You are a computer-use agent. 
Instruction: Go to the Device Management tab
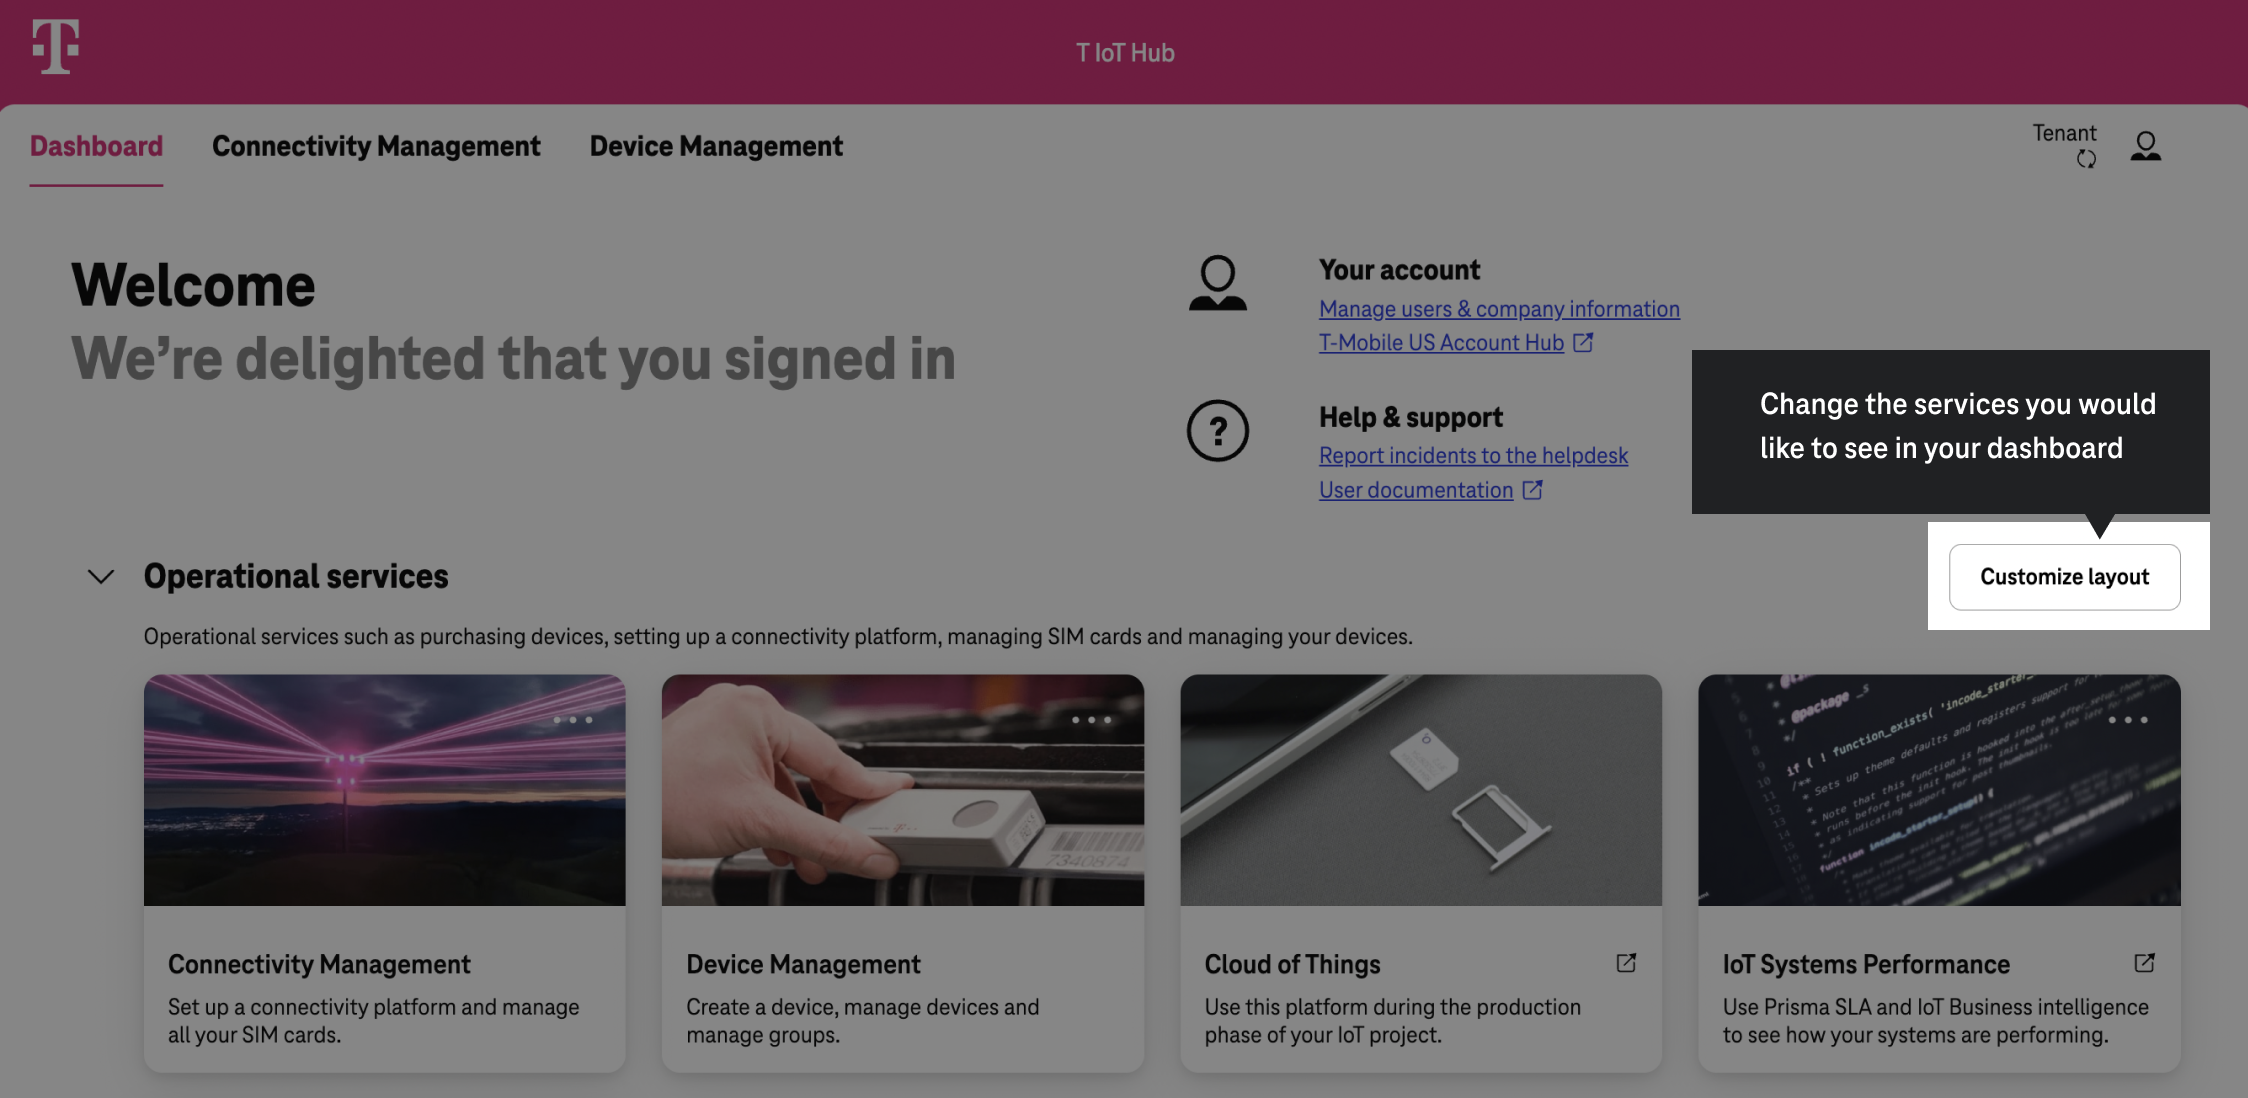(x=716, y=146)
